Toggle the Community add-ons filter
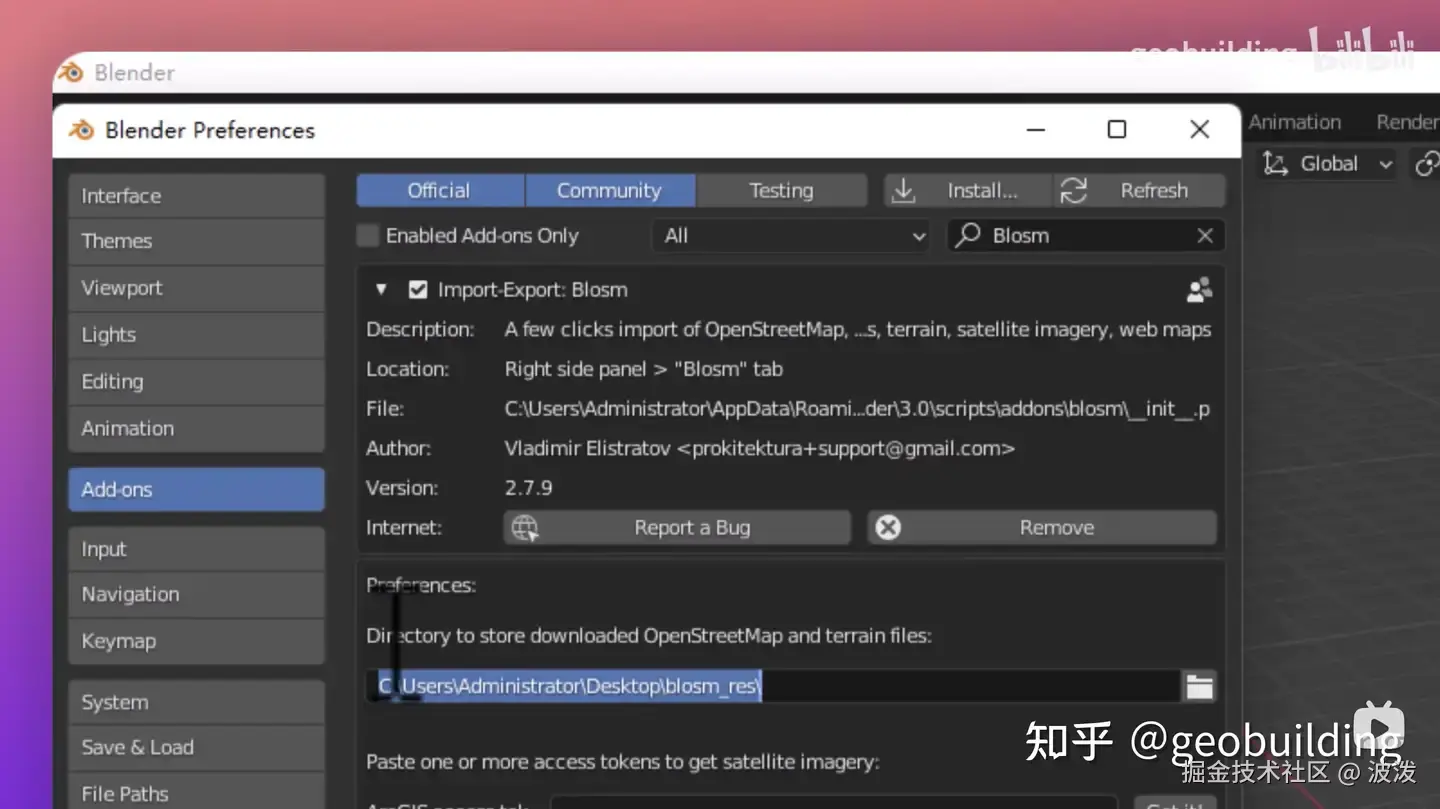The height and width of the screenshot is (809, 1440). pos(610,190)
